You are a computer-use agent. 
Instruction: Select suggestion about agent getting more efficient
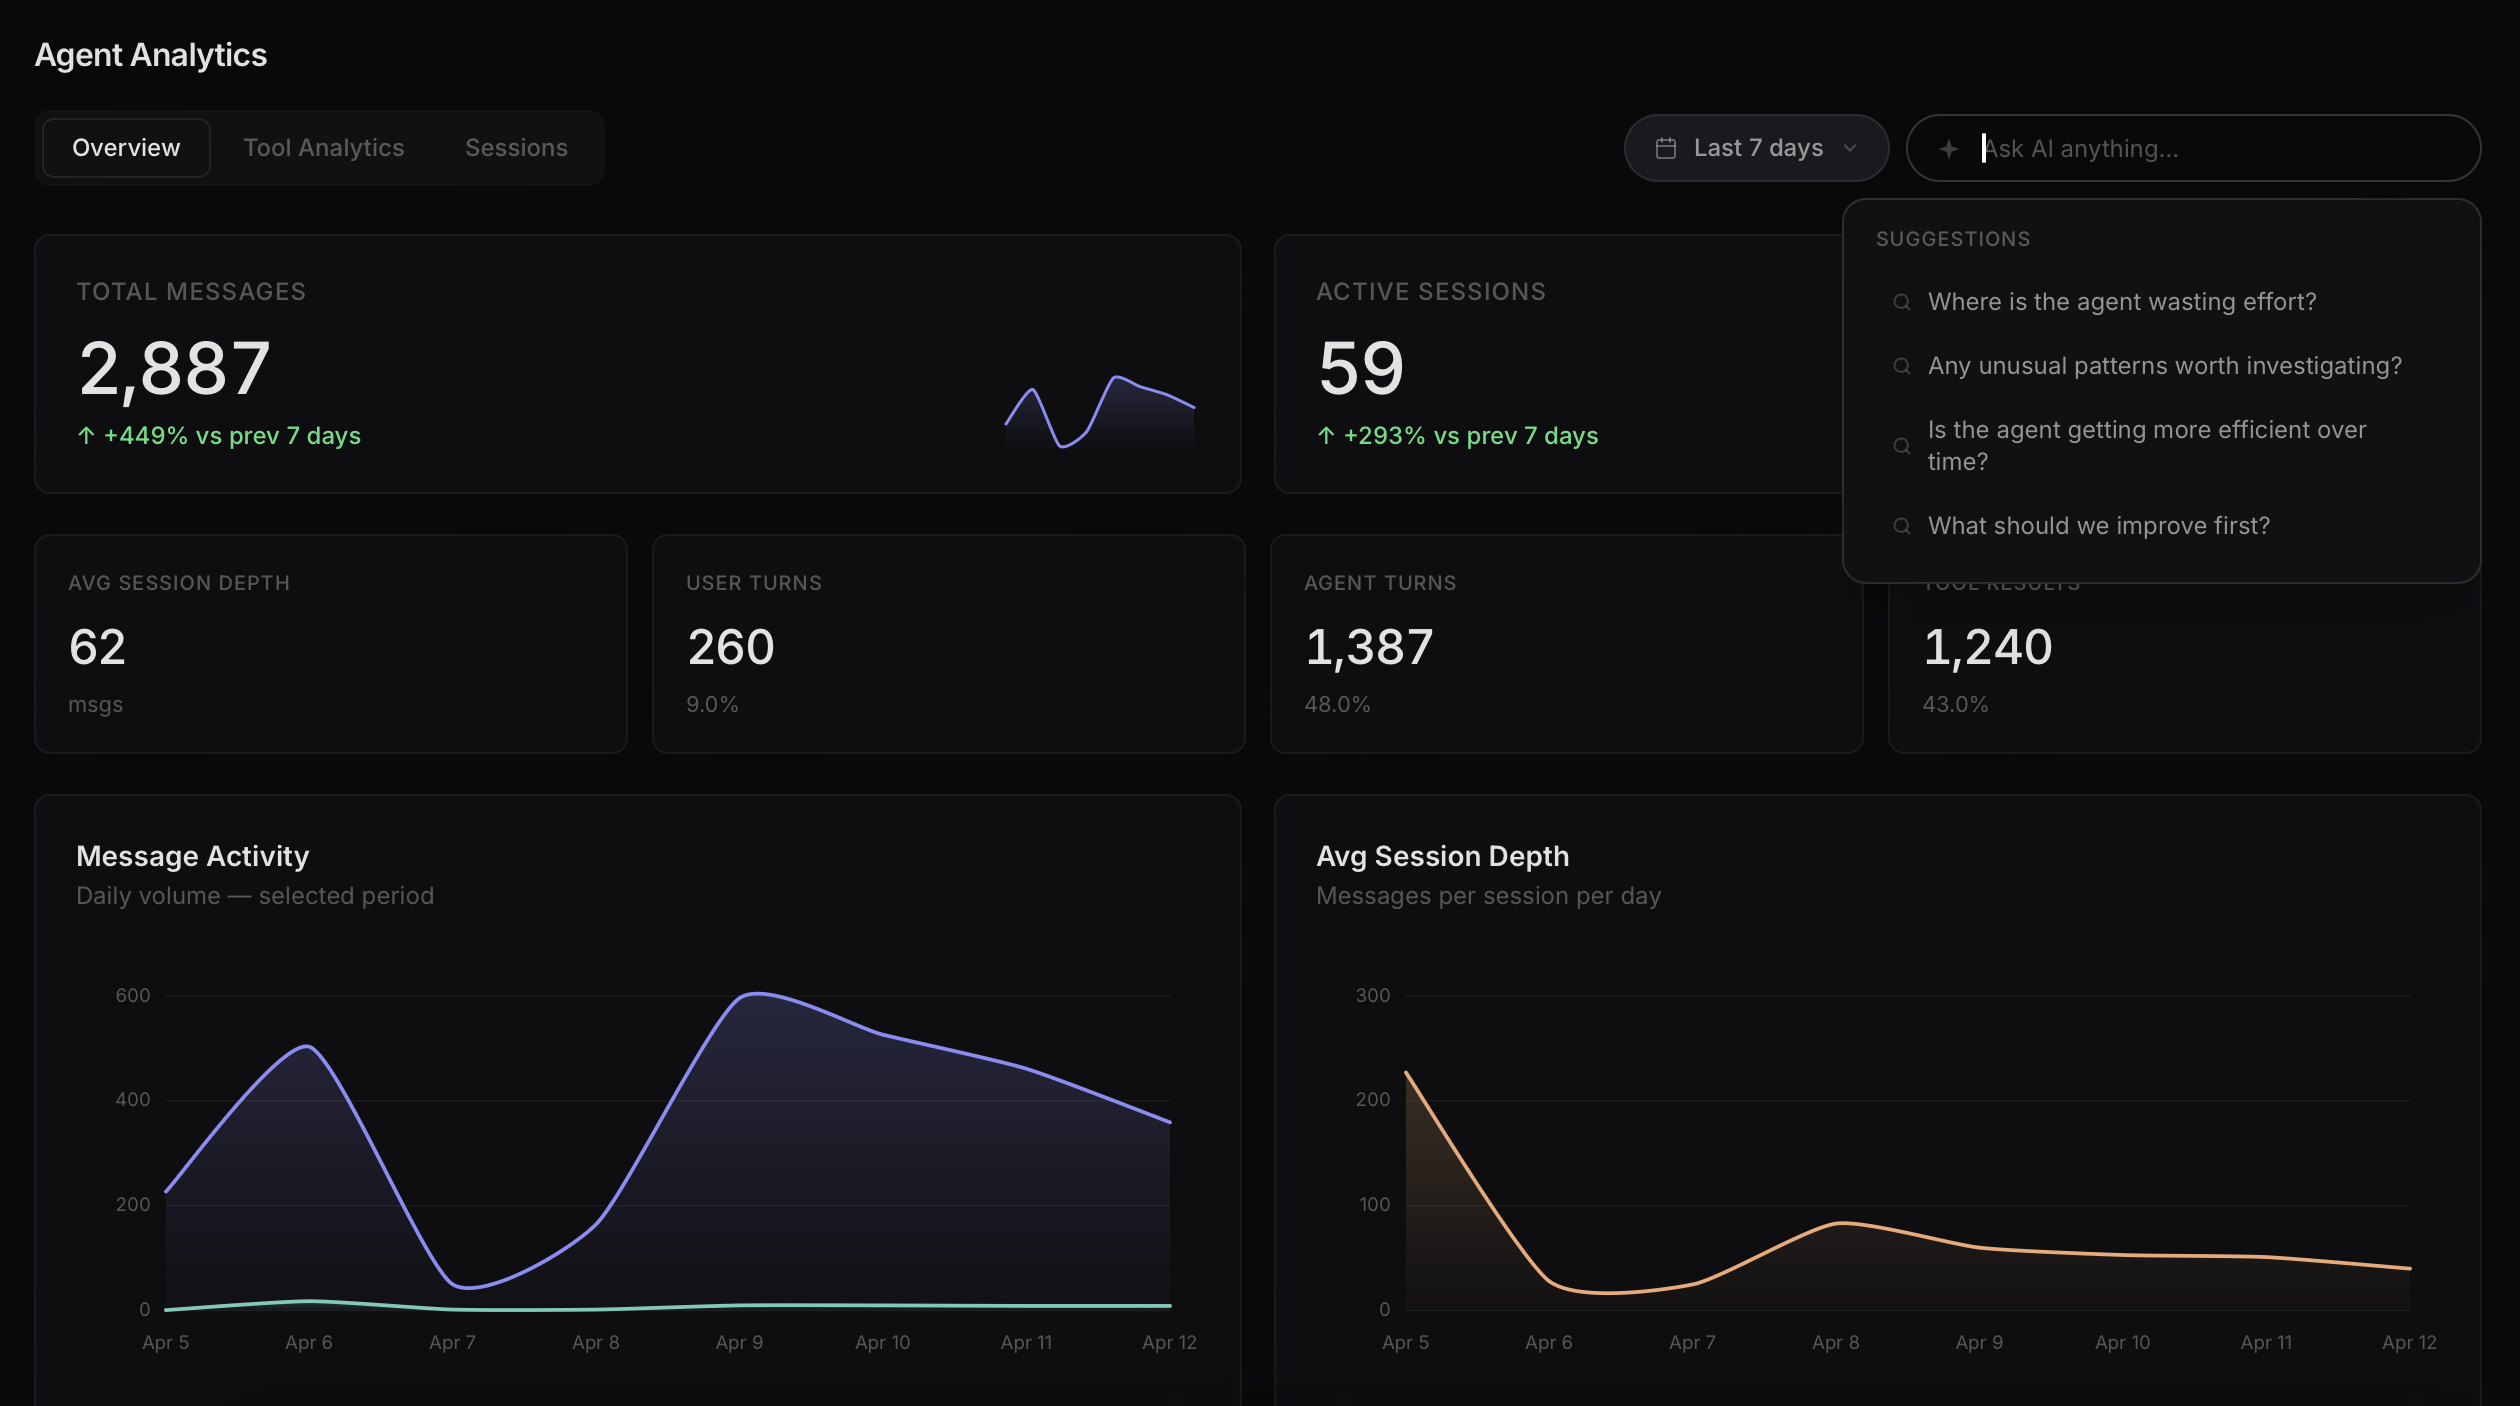point(2160,446)
